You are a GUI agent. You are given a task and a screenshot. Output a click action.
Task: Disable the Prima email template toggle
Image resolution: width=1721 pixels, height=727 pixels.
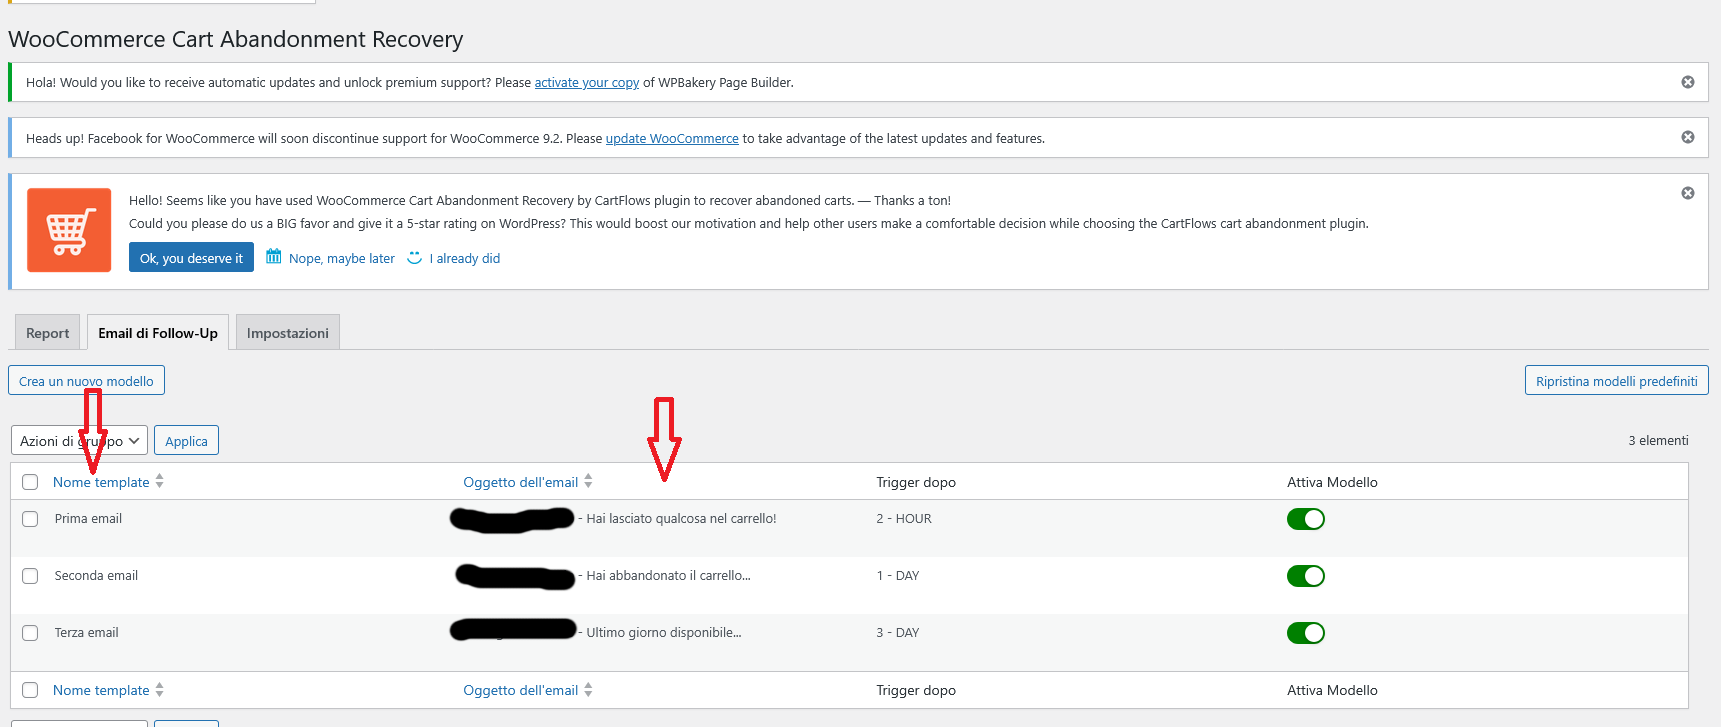(1305, 519)
